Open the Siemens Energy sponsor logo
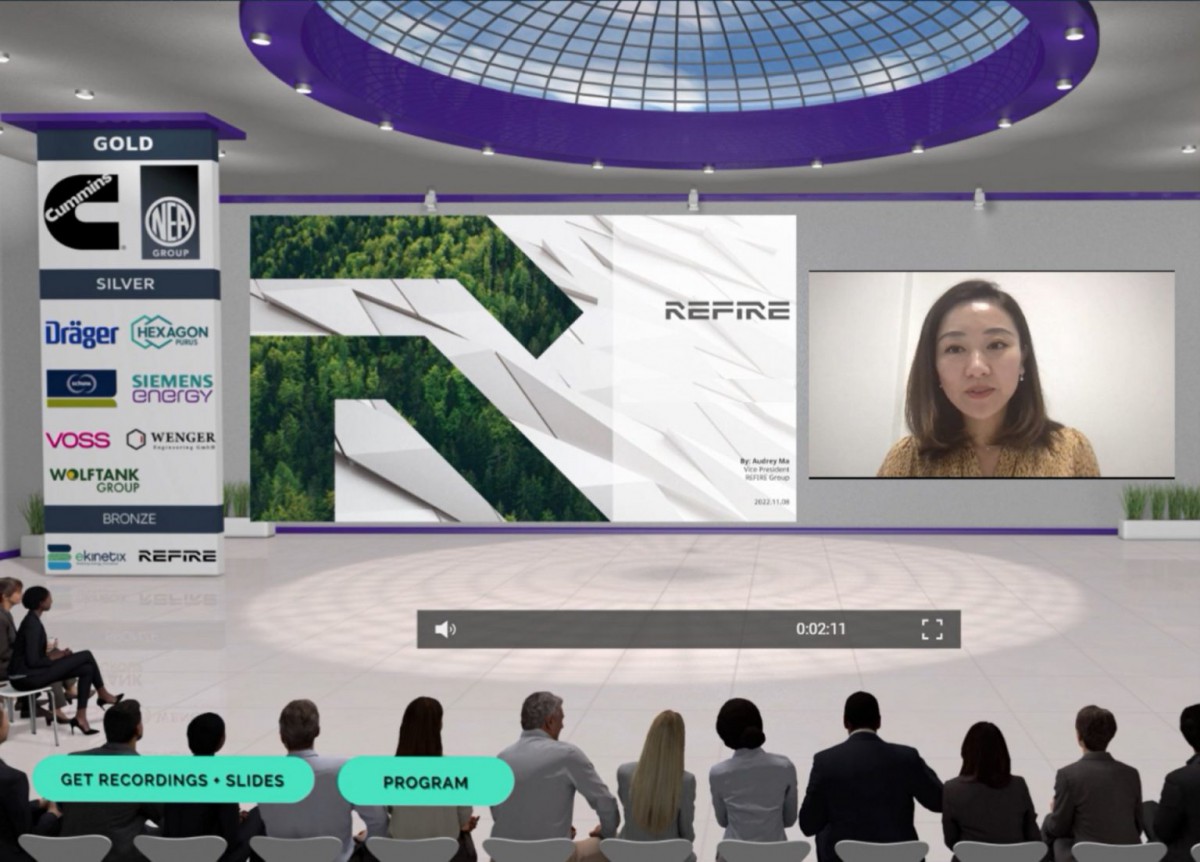1200x862 pixels. 172,388
